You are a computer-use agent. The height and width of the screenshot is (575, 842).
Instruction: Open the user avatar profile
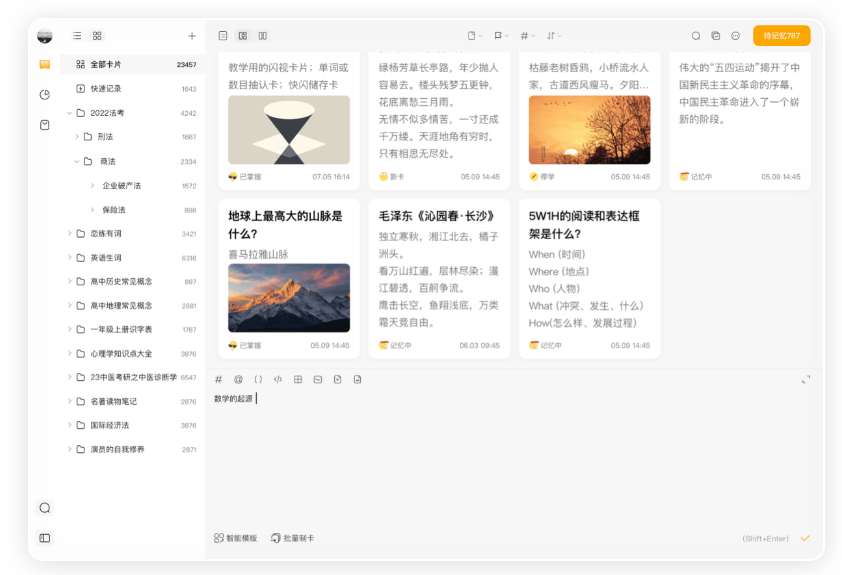[45, 36]
